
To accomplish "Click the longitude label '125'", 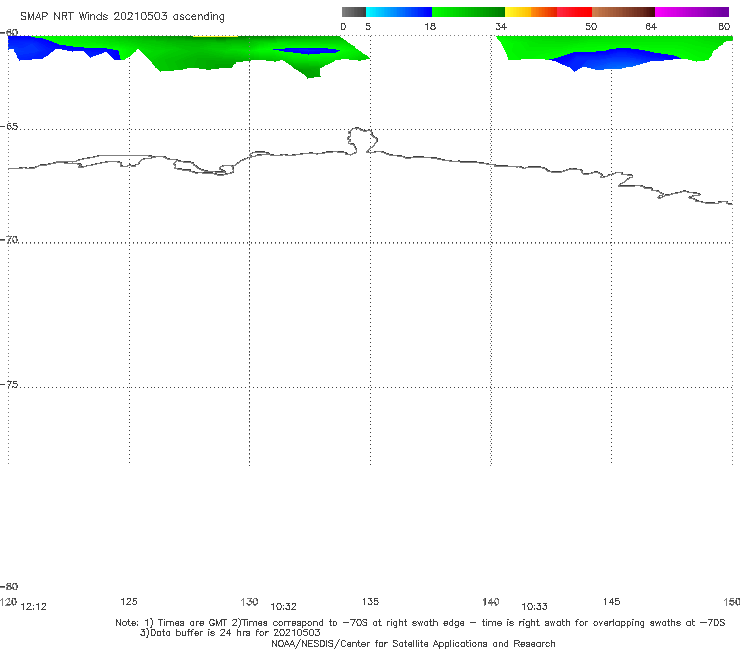I will point(129,601).
